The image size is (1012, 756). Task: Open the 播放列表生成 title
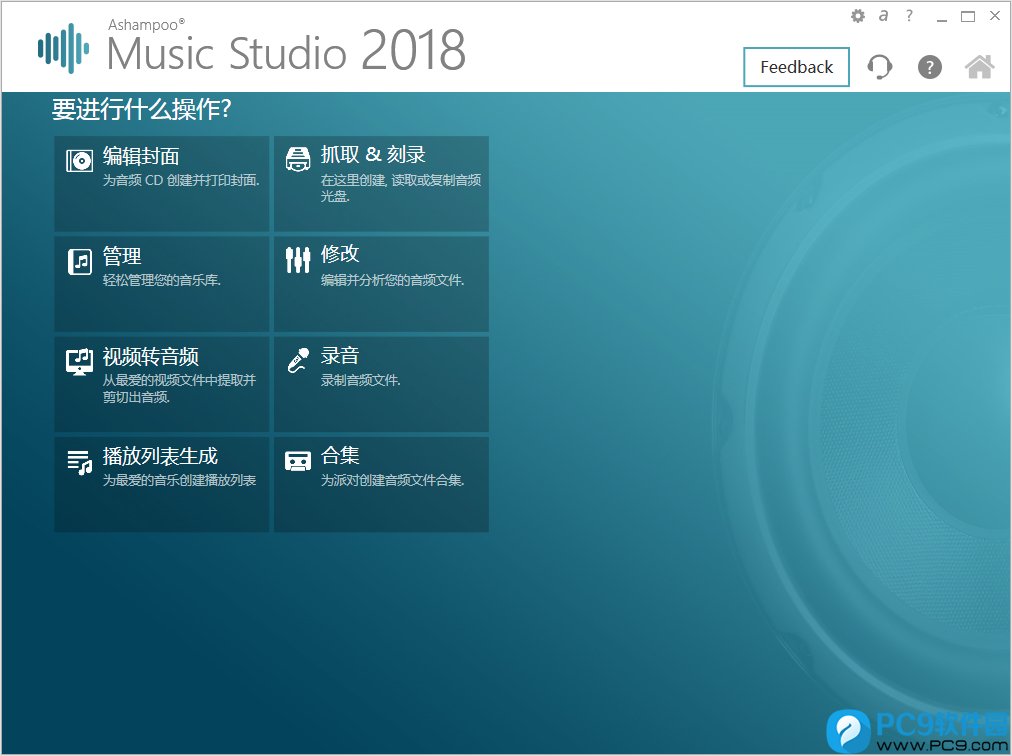pyautogui.click(x=160, y=456)
